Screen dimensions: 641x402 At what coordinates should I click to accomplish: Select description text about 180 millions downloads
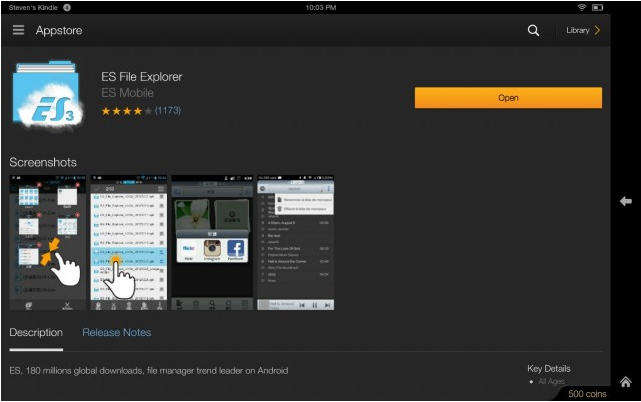point(149,371)
